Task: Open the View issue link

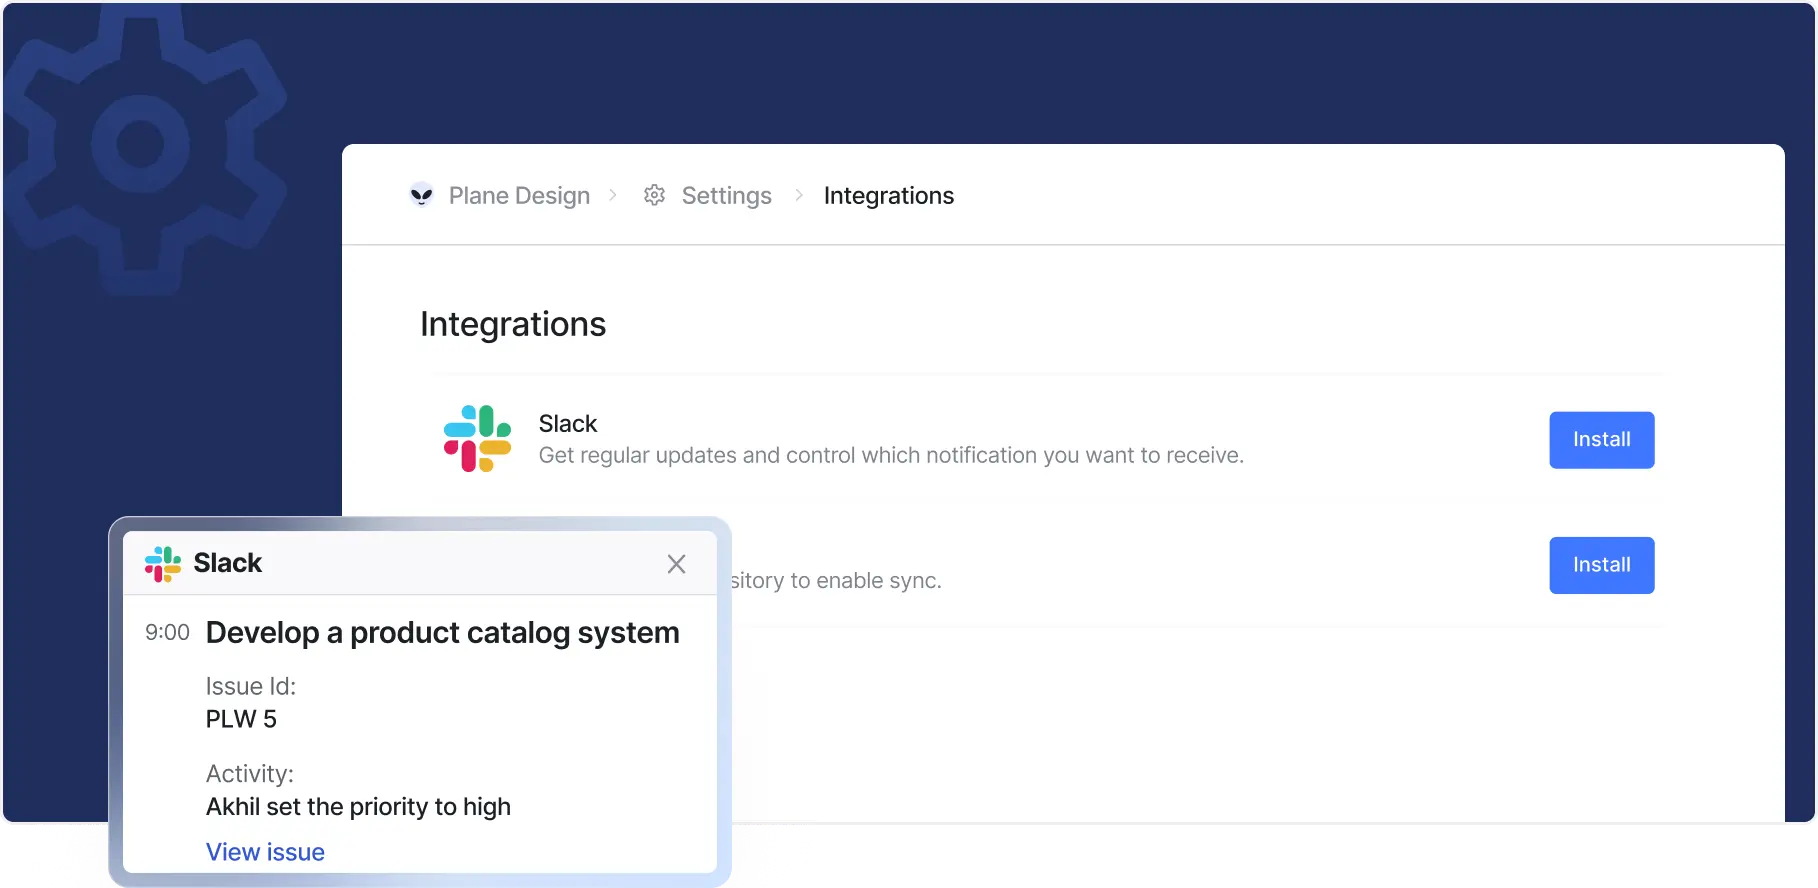Action: 265,852
